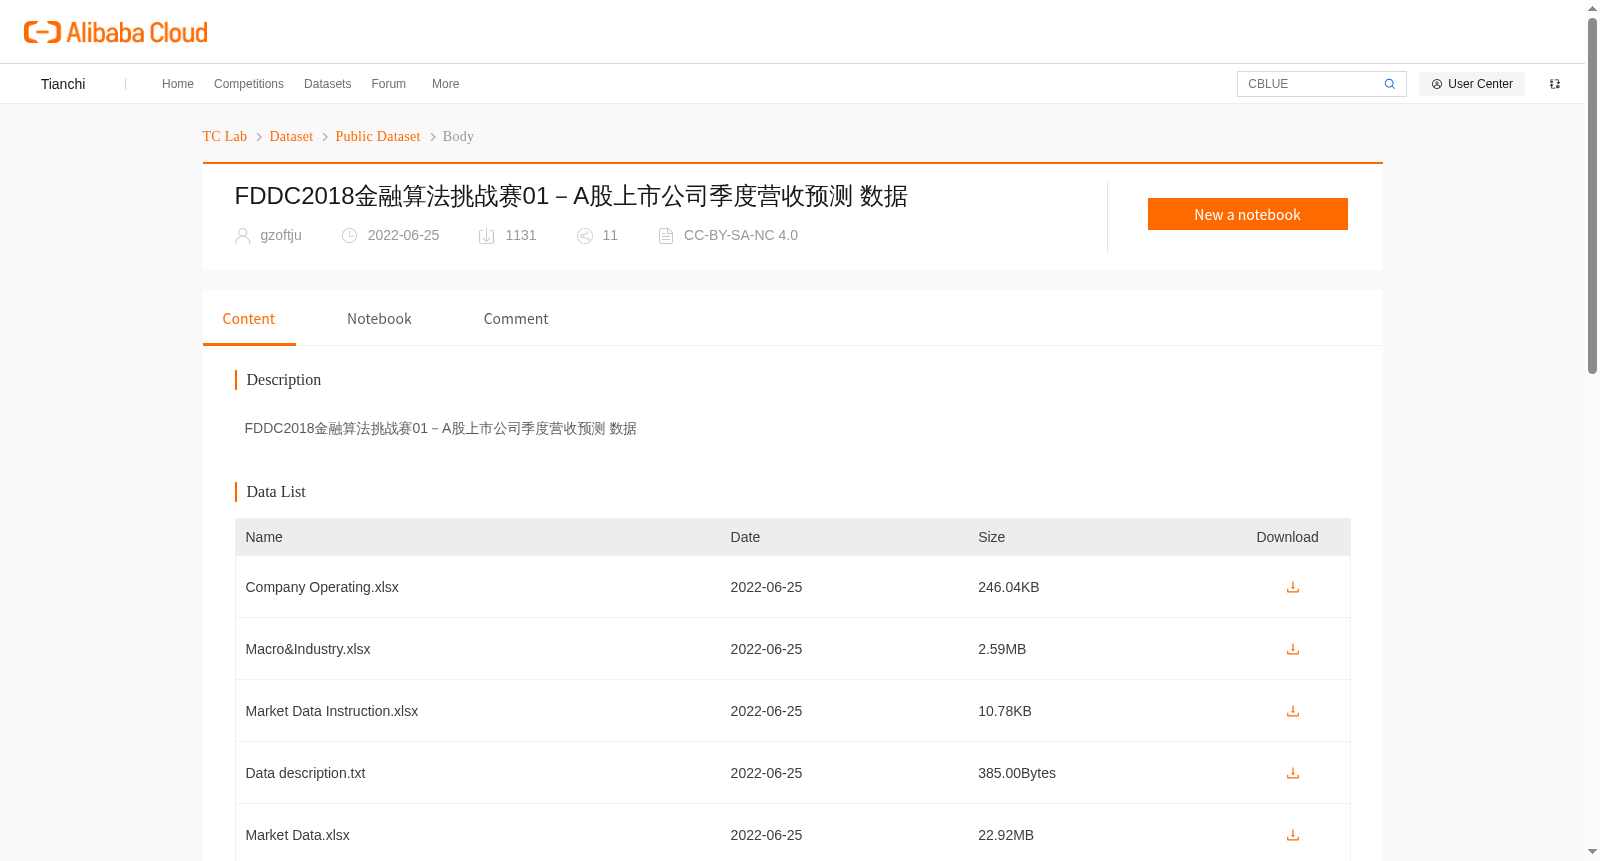Screen dimensions: 1600x861
Task: Click author name gzoftju
Action: tap(281, 235)
